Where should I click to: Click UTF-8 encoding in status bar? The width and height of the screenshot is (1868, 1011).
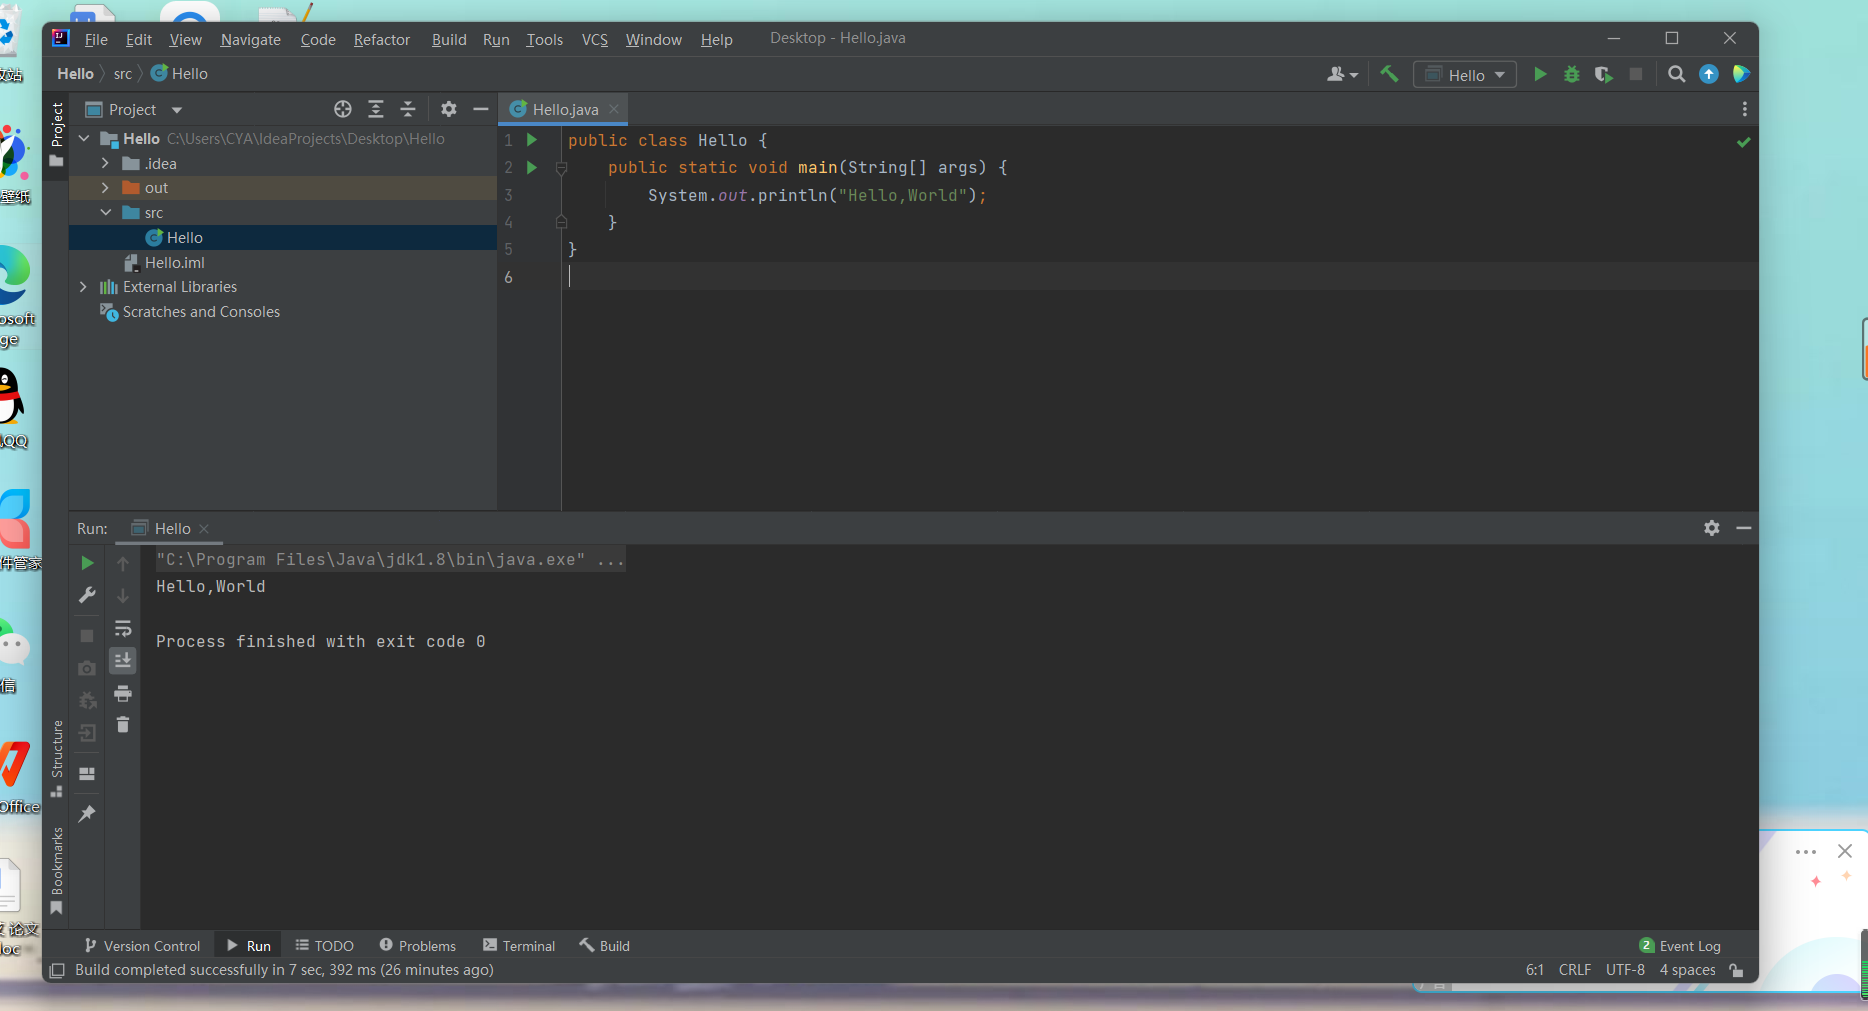click(x=1625, y=970)
